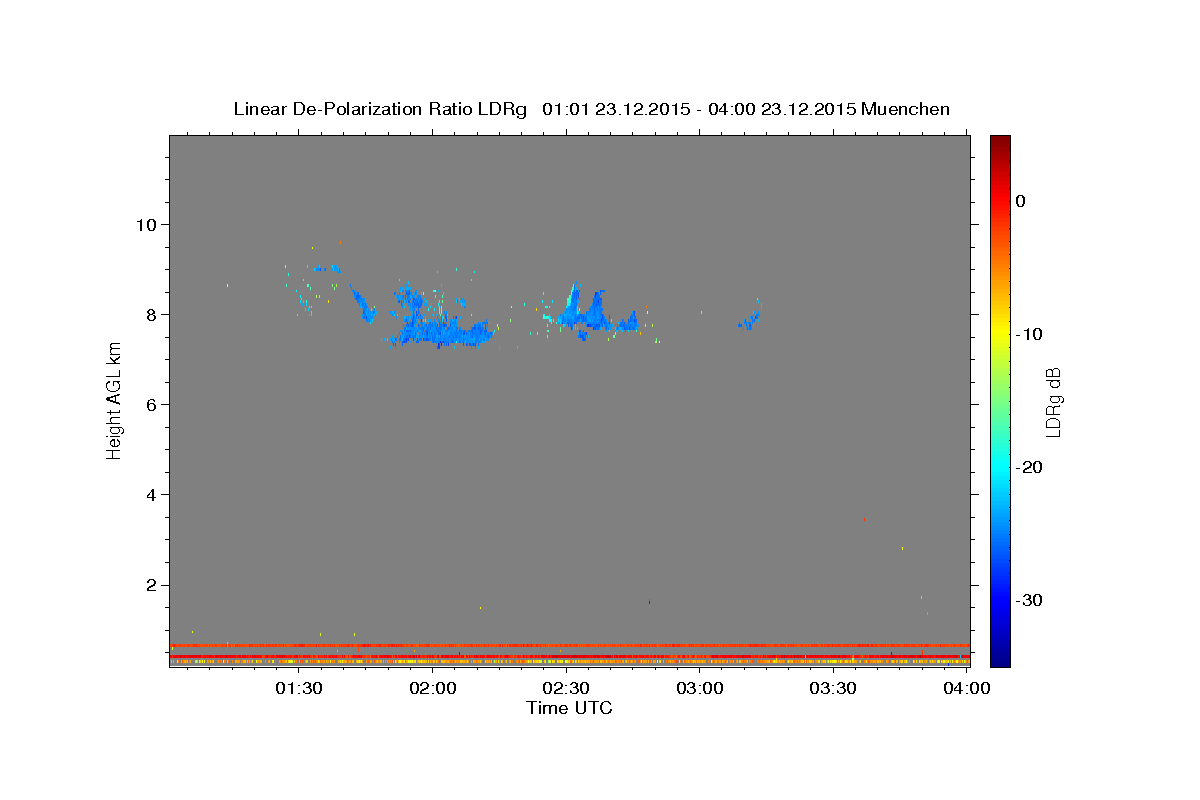Click the 'Time UTC' axis label
Screen dimensions: 1200x800
point(569,708)
